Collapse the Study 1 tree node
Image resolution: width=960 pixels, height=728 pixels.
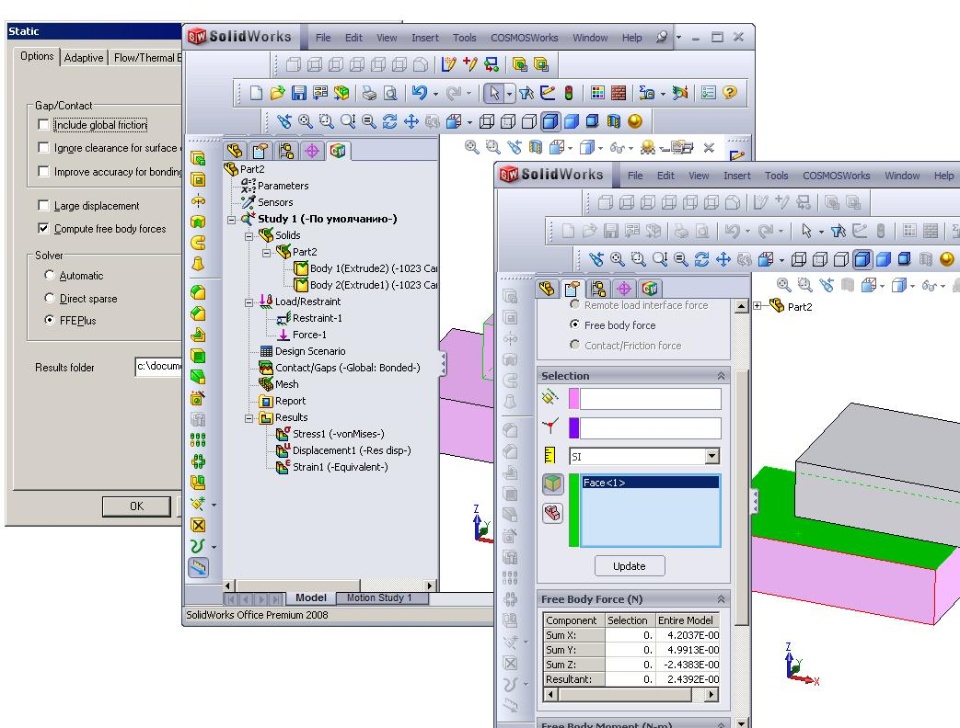(x=231, y=219)
